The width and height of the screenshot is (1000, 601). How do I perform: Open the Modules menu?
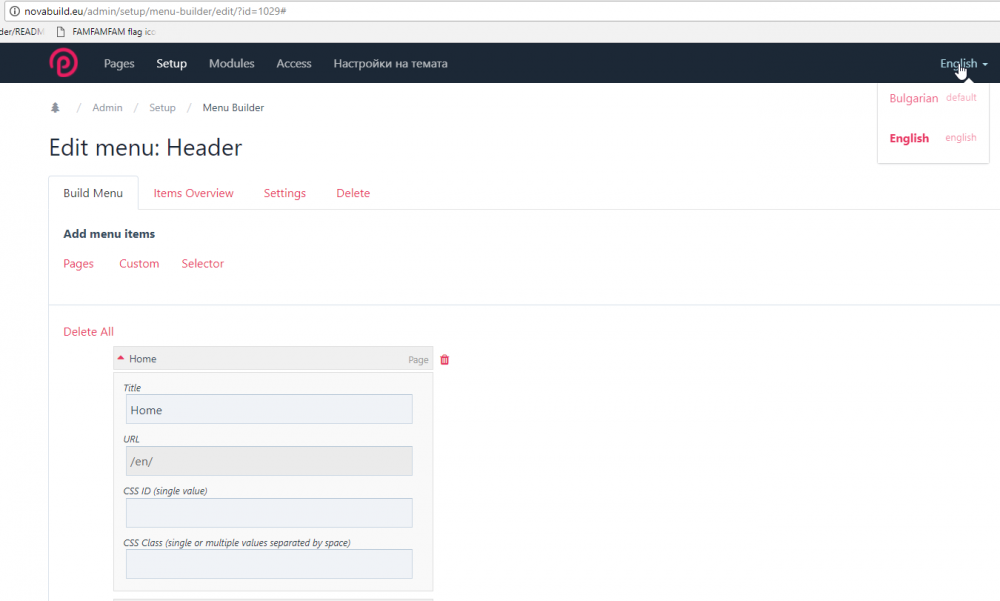[231, 63]
